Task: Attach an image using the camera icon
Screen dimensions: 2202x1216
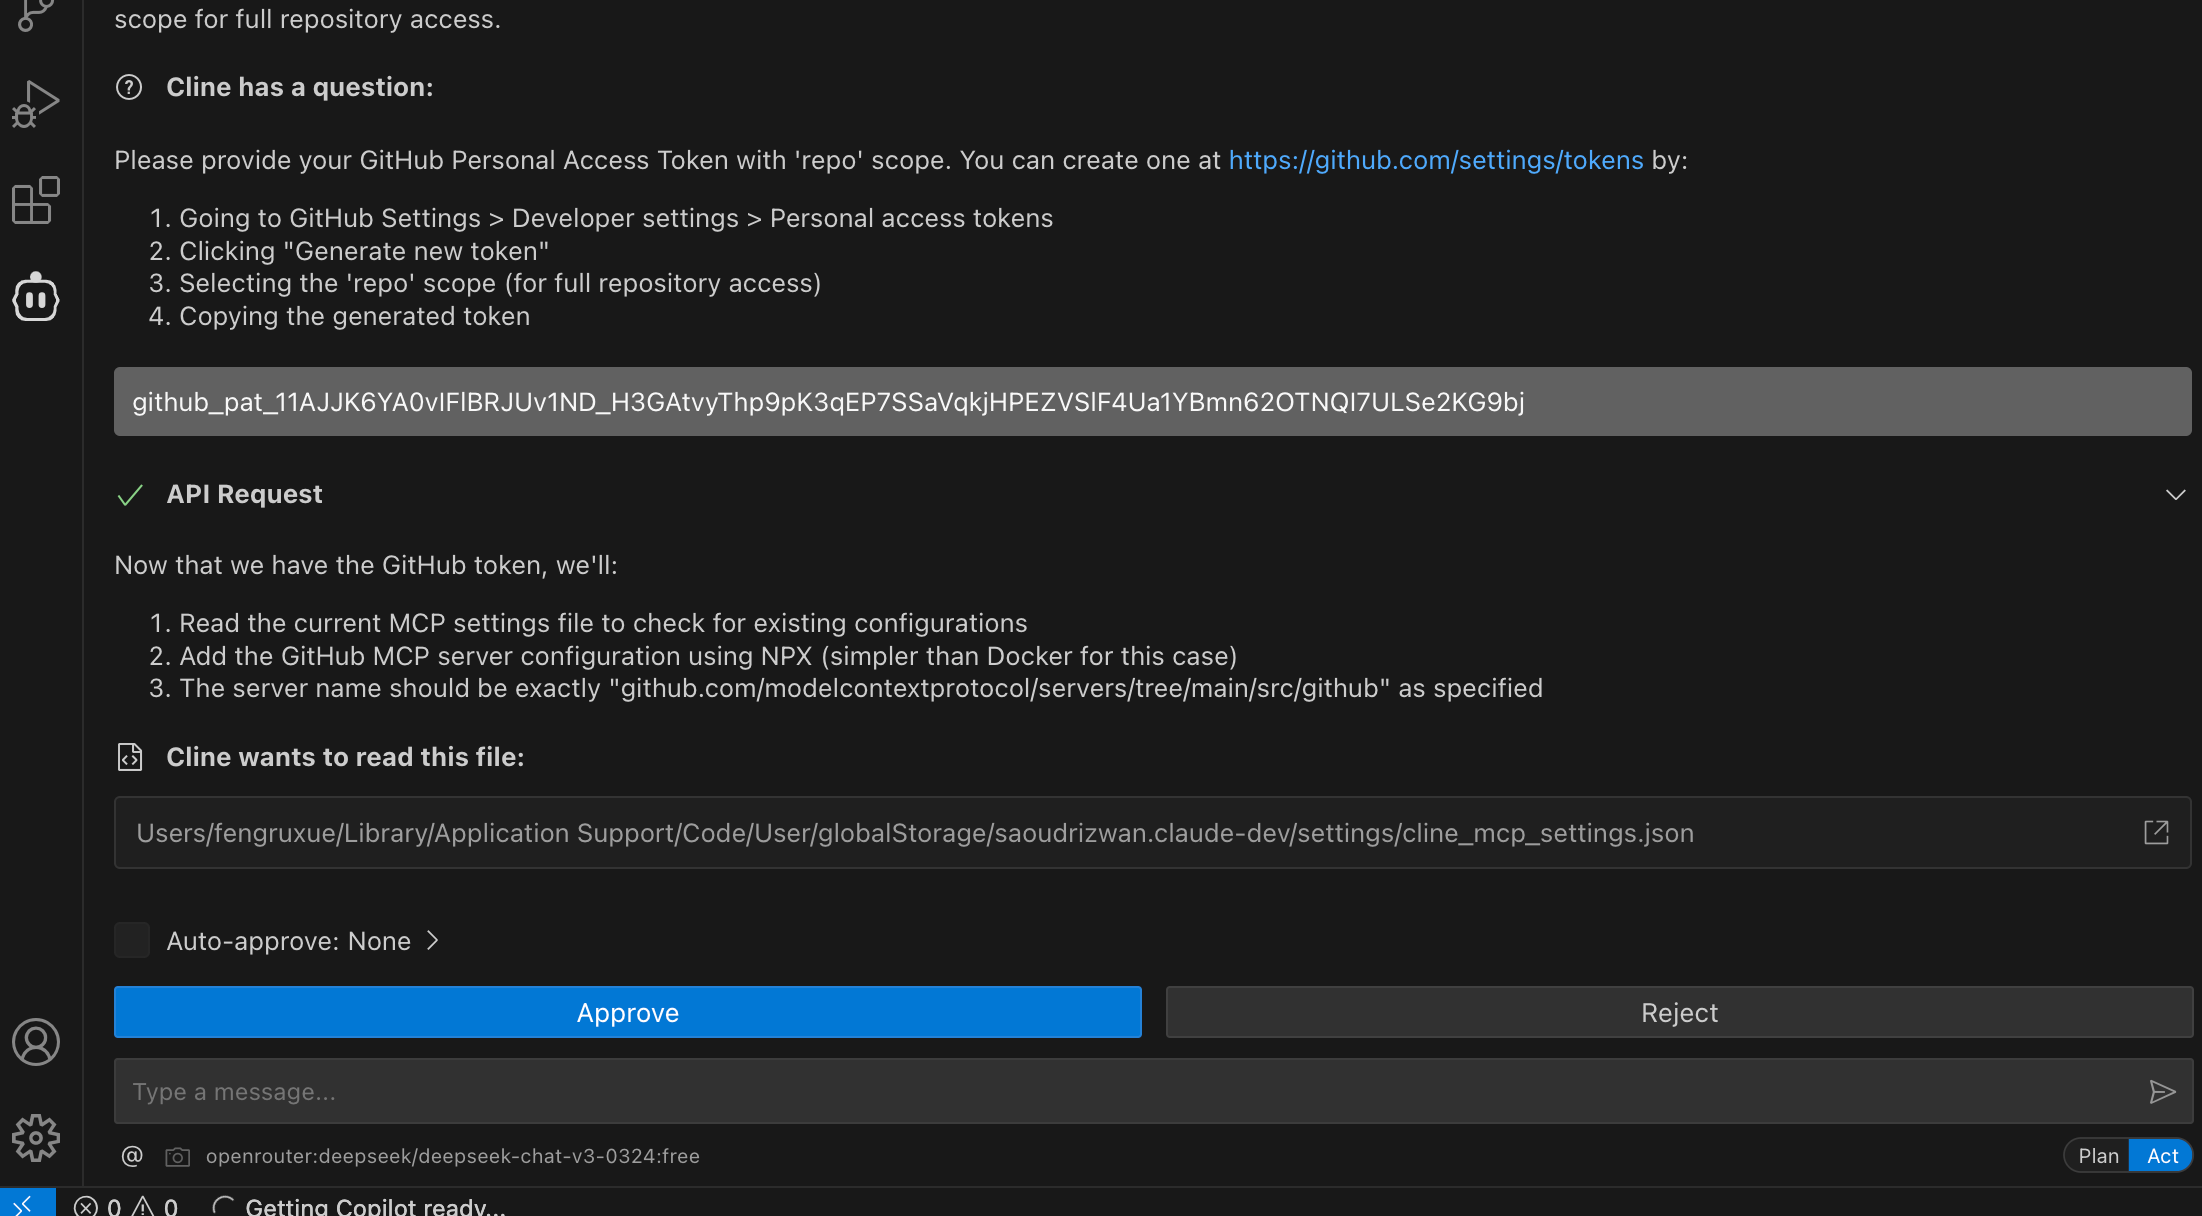Action: pyautogui.click(x=177, y=1156)
